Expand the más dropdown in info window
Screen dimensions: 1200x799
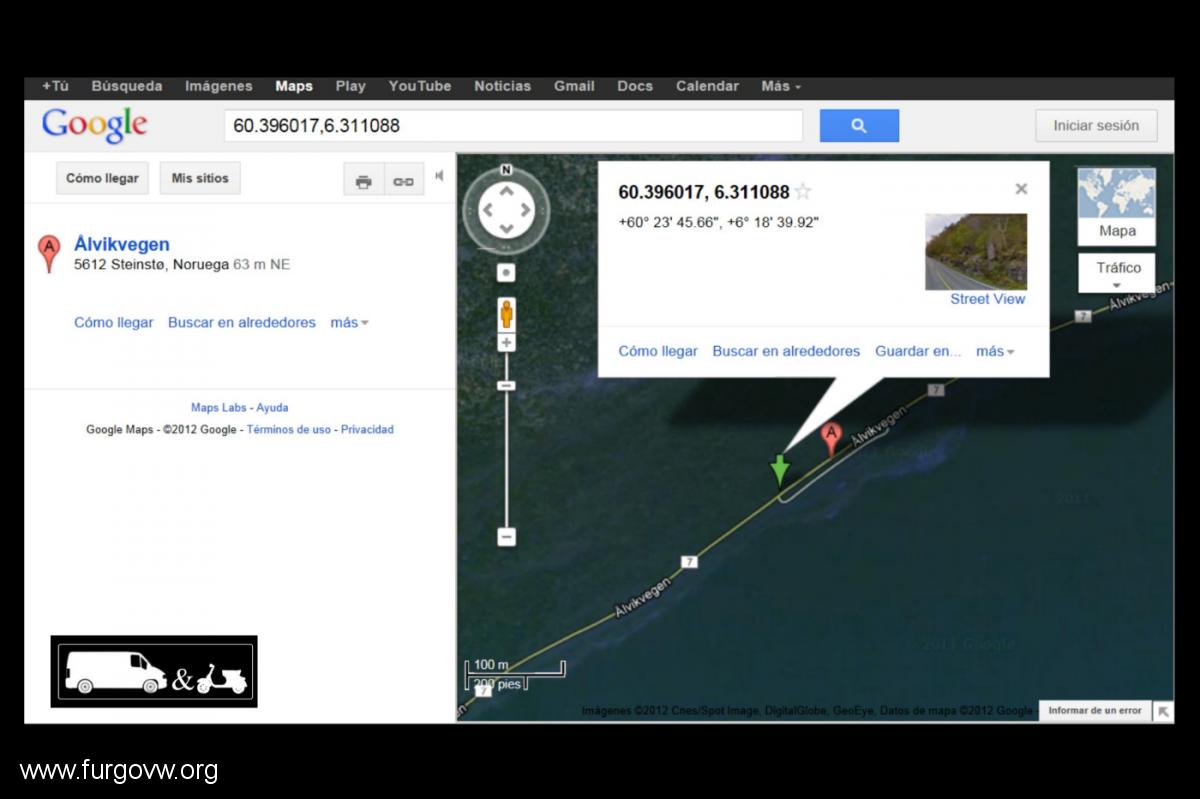995,351
